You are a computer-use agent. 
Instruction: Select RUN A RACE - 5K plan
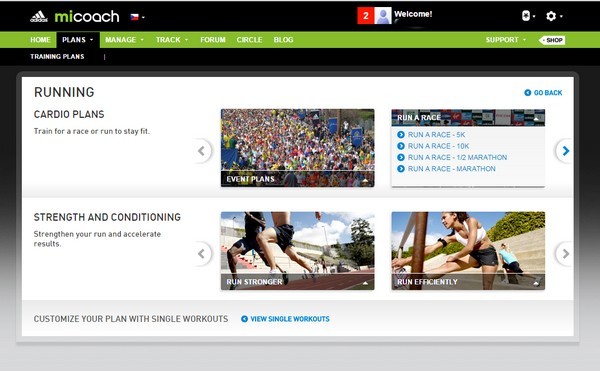click(436, 135)
